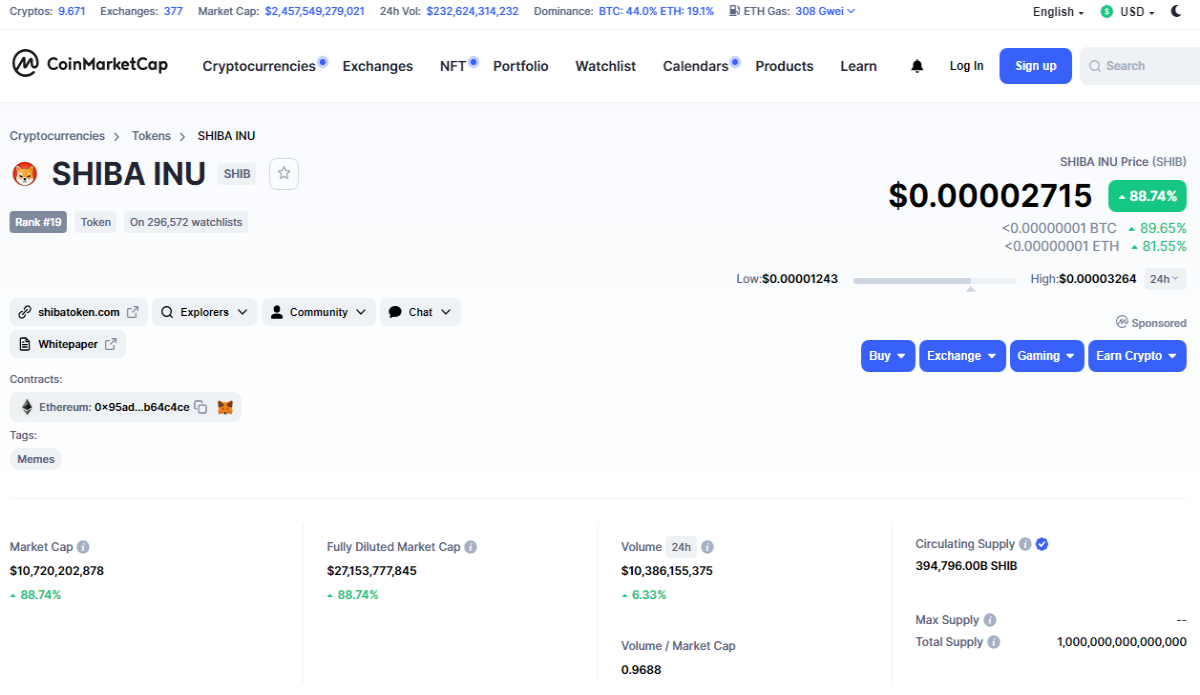This screenshot has height=695, width=1200.
Task: Click the Volume 24h period badge
Action: 681,547
